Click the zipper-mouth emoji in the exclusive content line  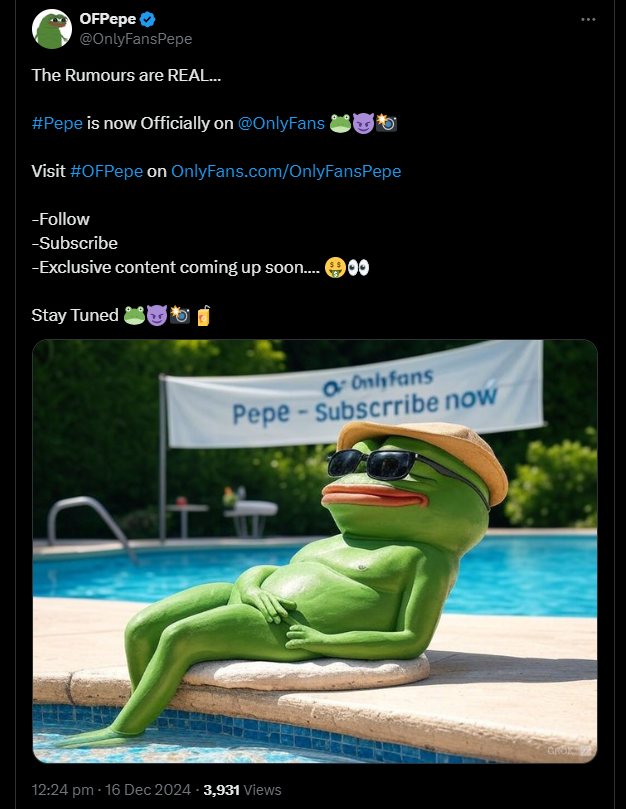334,267
